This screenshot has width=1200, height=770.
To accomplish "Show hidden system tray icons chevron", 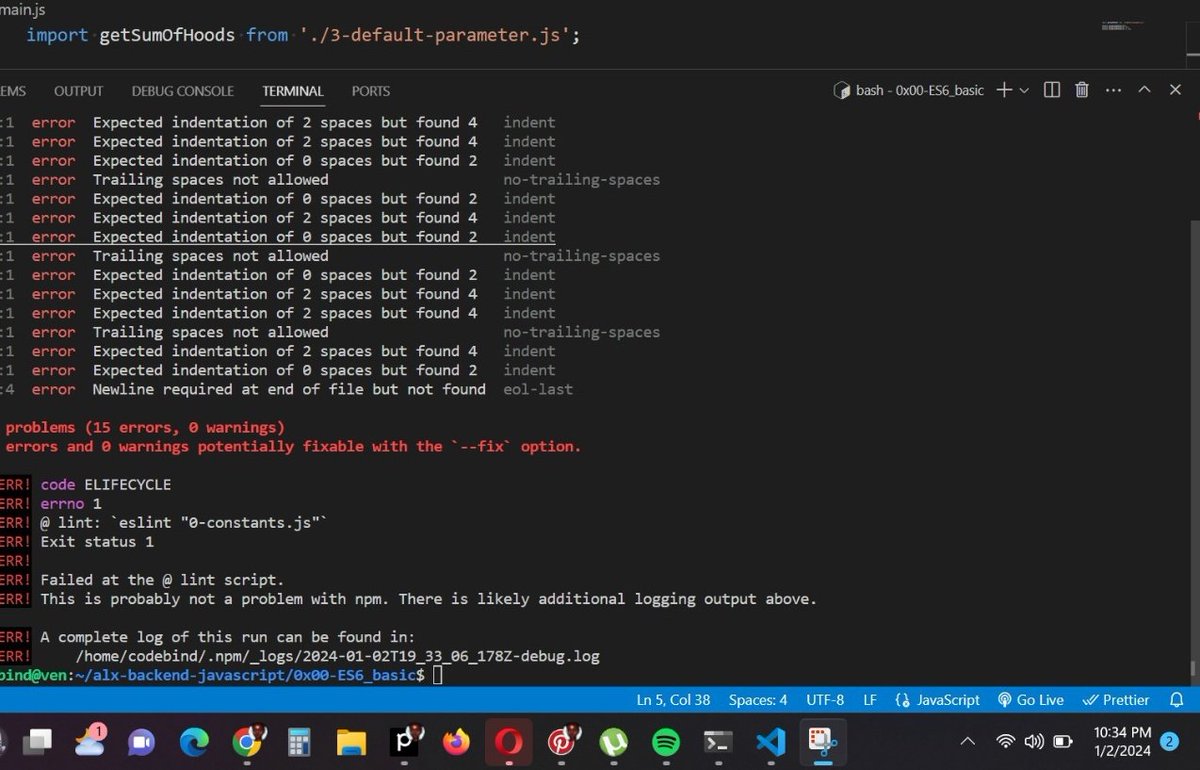I will tap(968, 741).
